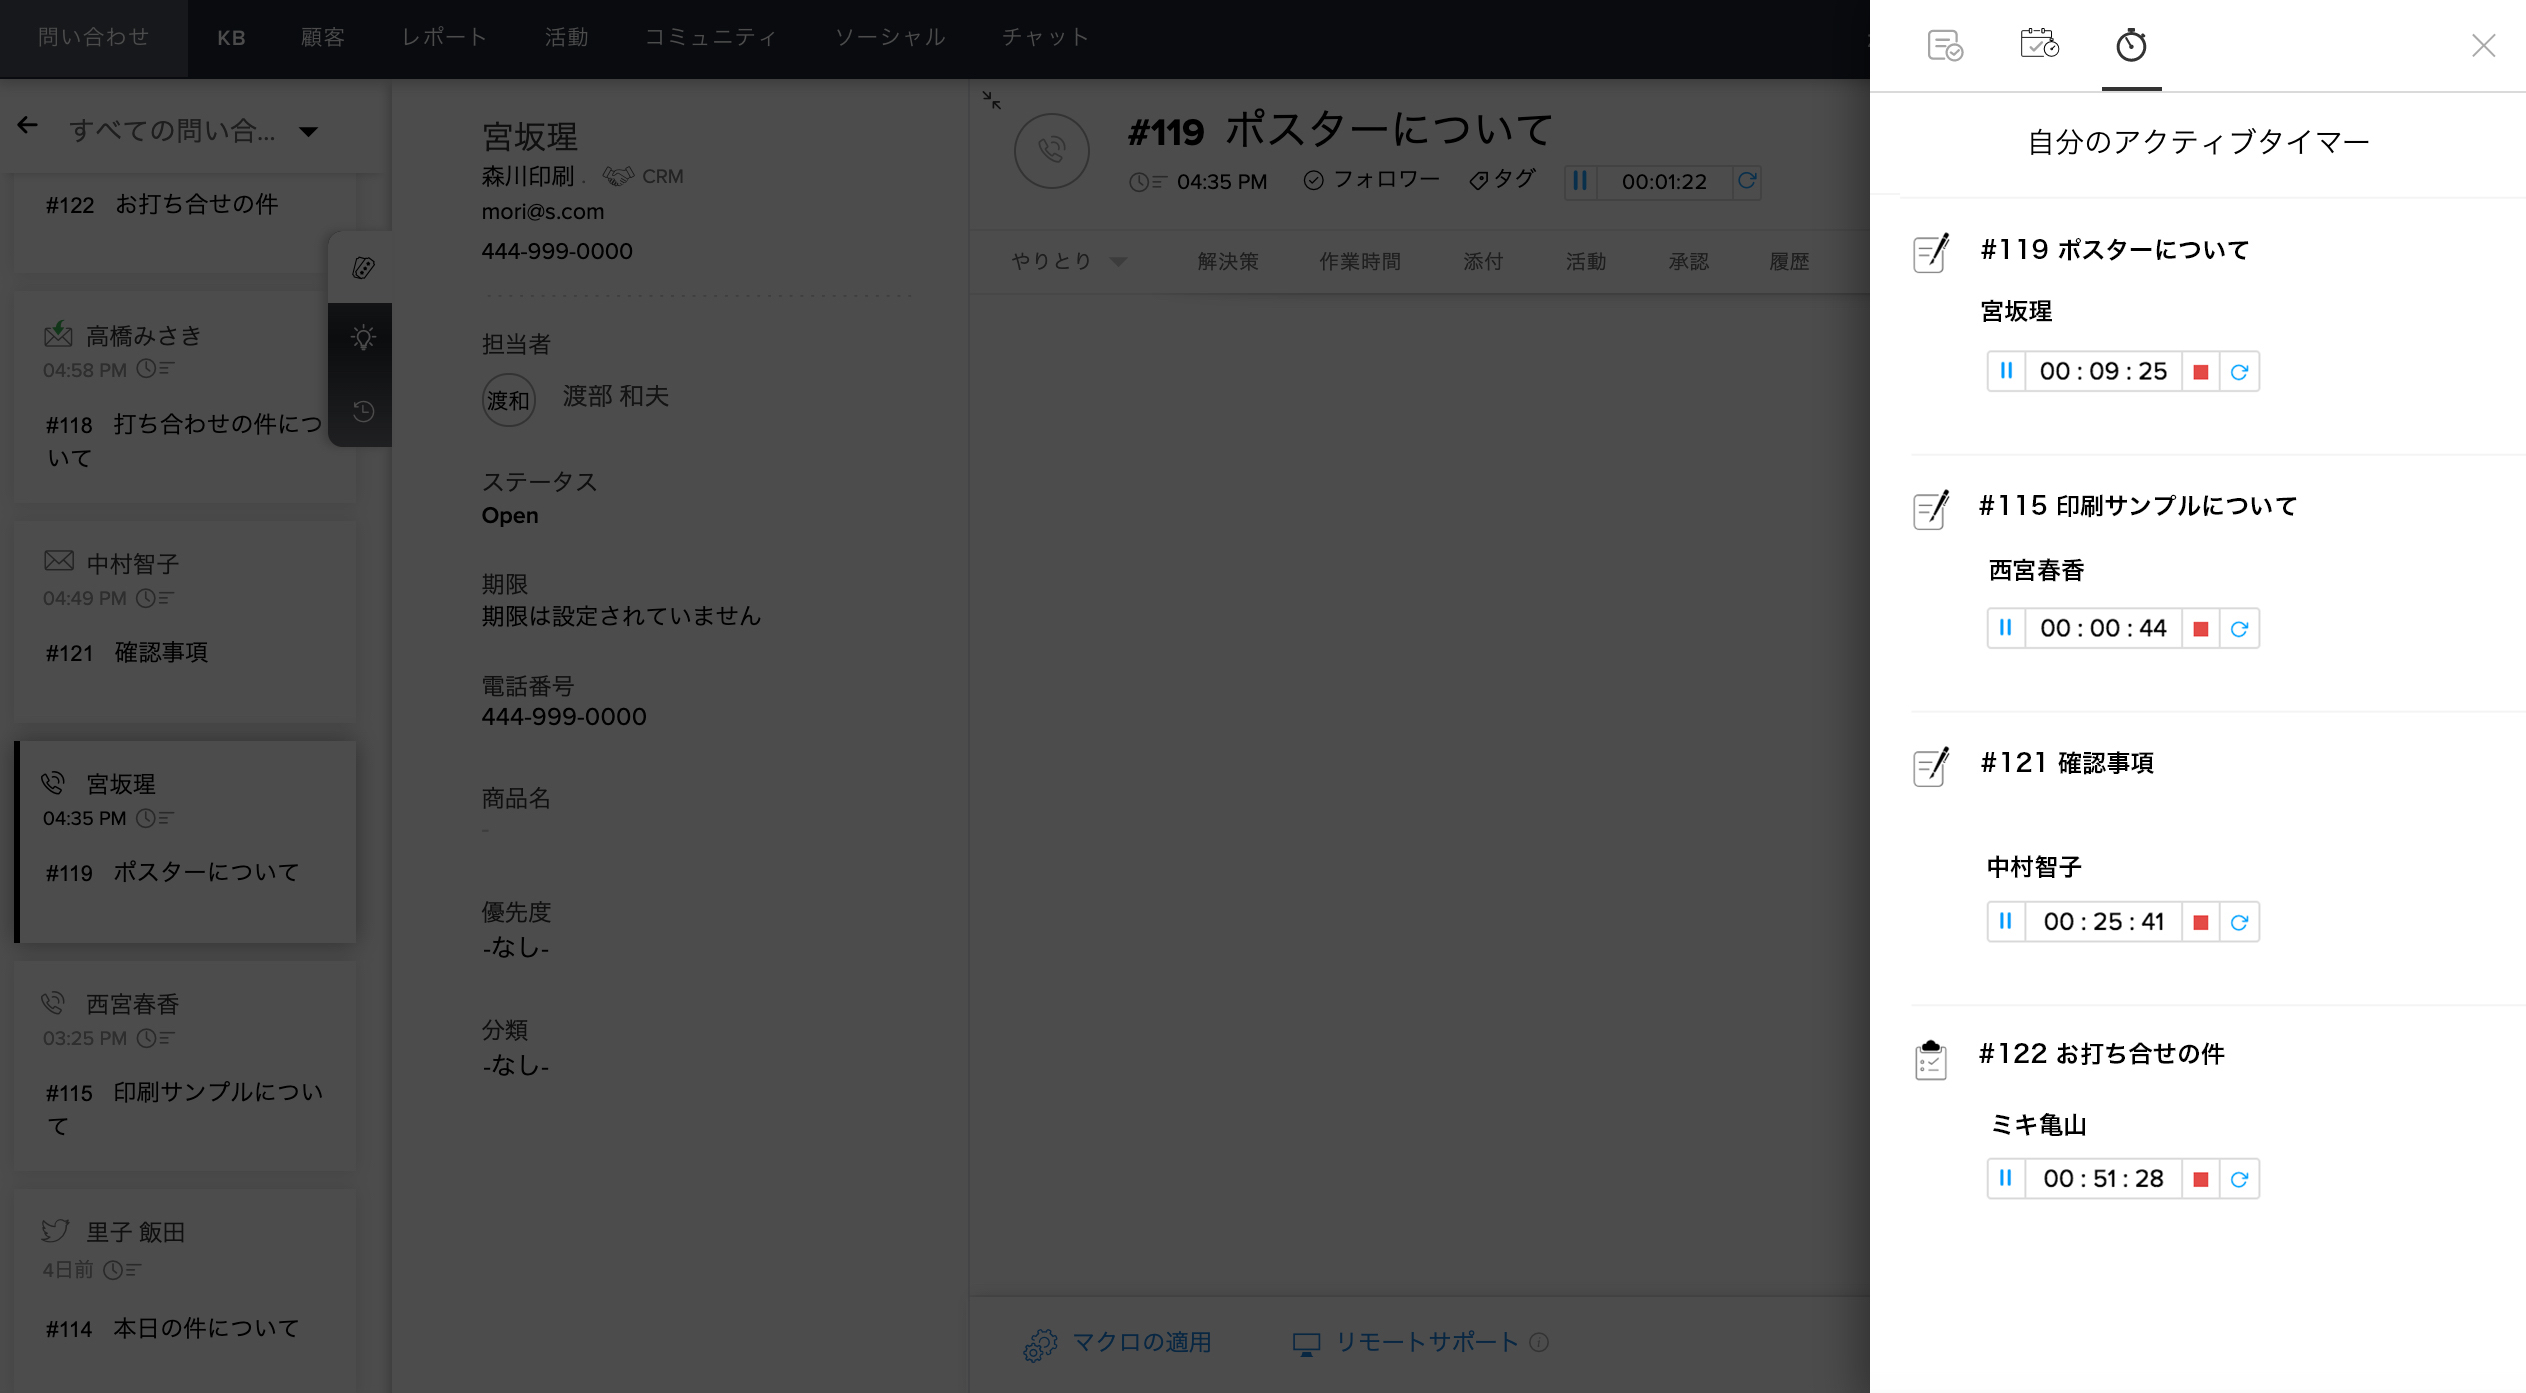Click the phone channel icon beside #119 title
2526x1393 pixels.
[x=1051, y=151]
